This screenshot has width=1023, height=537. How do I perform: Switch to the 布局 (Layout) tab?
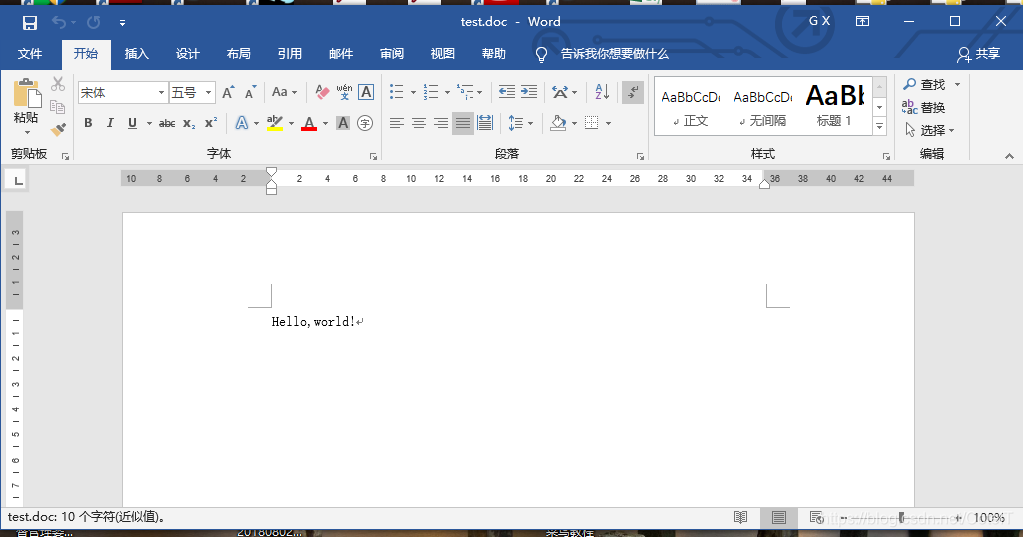pos(238,54)
